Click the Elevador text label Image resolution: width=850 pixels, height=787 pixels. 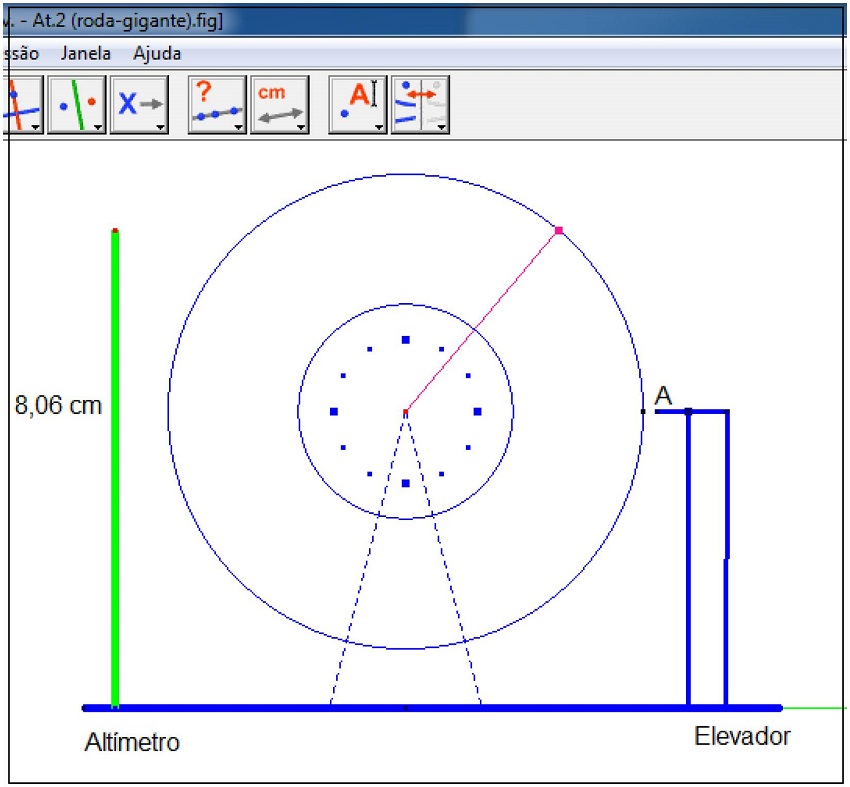pyautogui.click(x=742, y=737)
